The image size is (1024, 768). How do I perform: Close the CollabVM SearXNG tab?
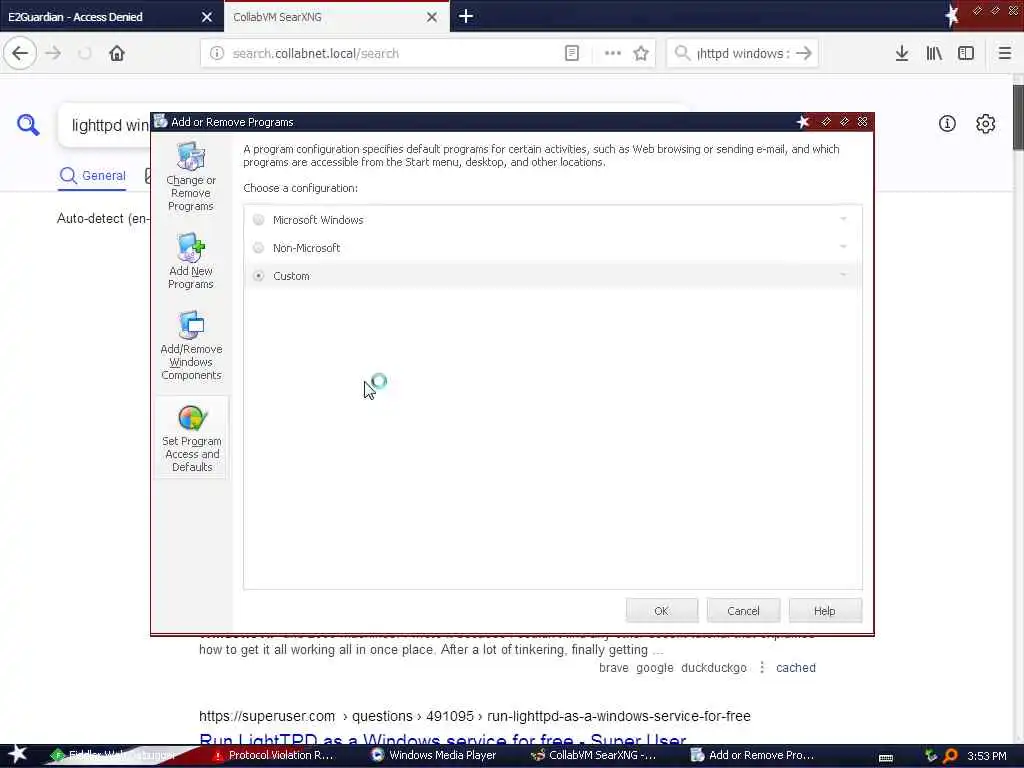432,17
